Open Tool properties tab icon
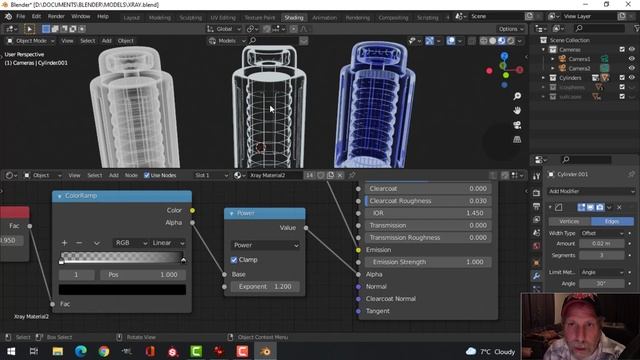The height and width of the screenshot is (360, 640). [536, 176]
